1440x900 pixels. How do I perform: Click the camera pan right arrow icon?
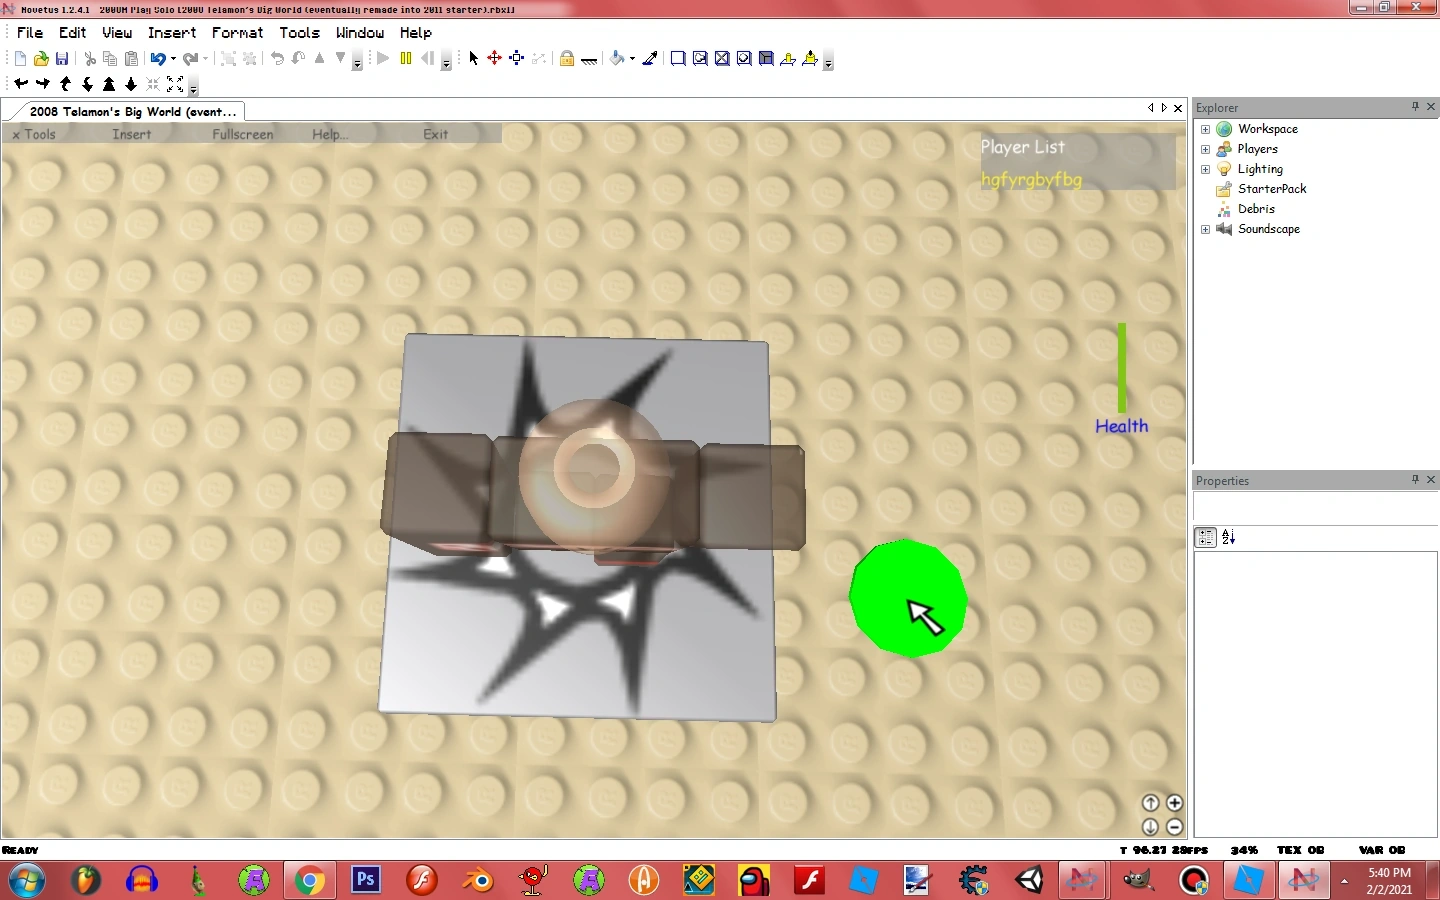coord(43,85)
